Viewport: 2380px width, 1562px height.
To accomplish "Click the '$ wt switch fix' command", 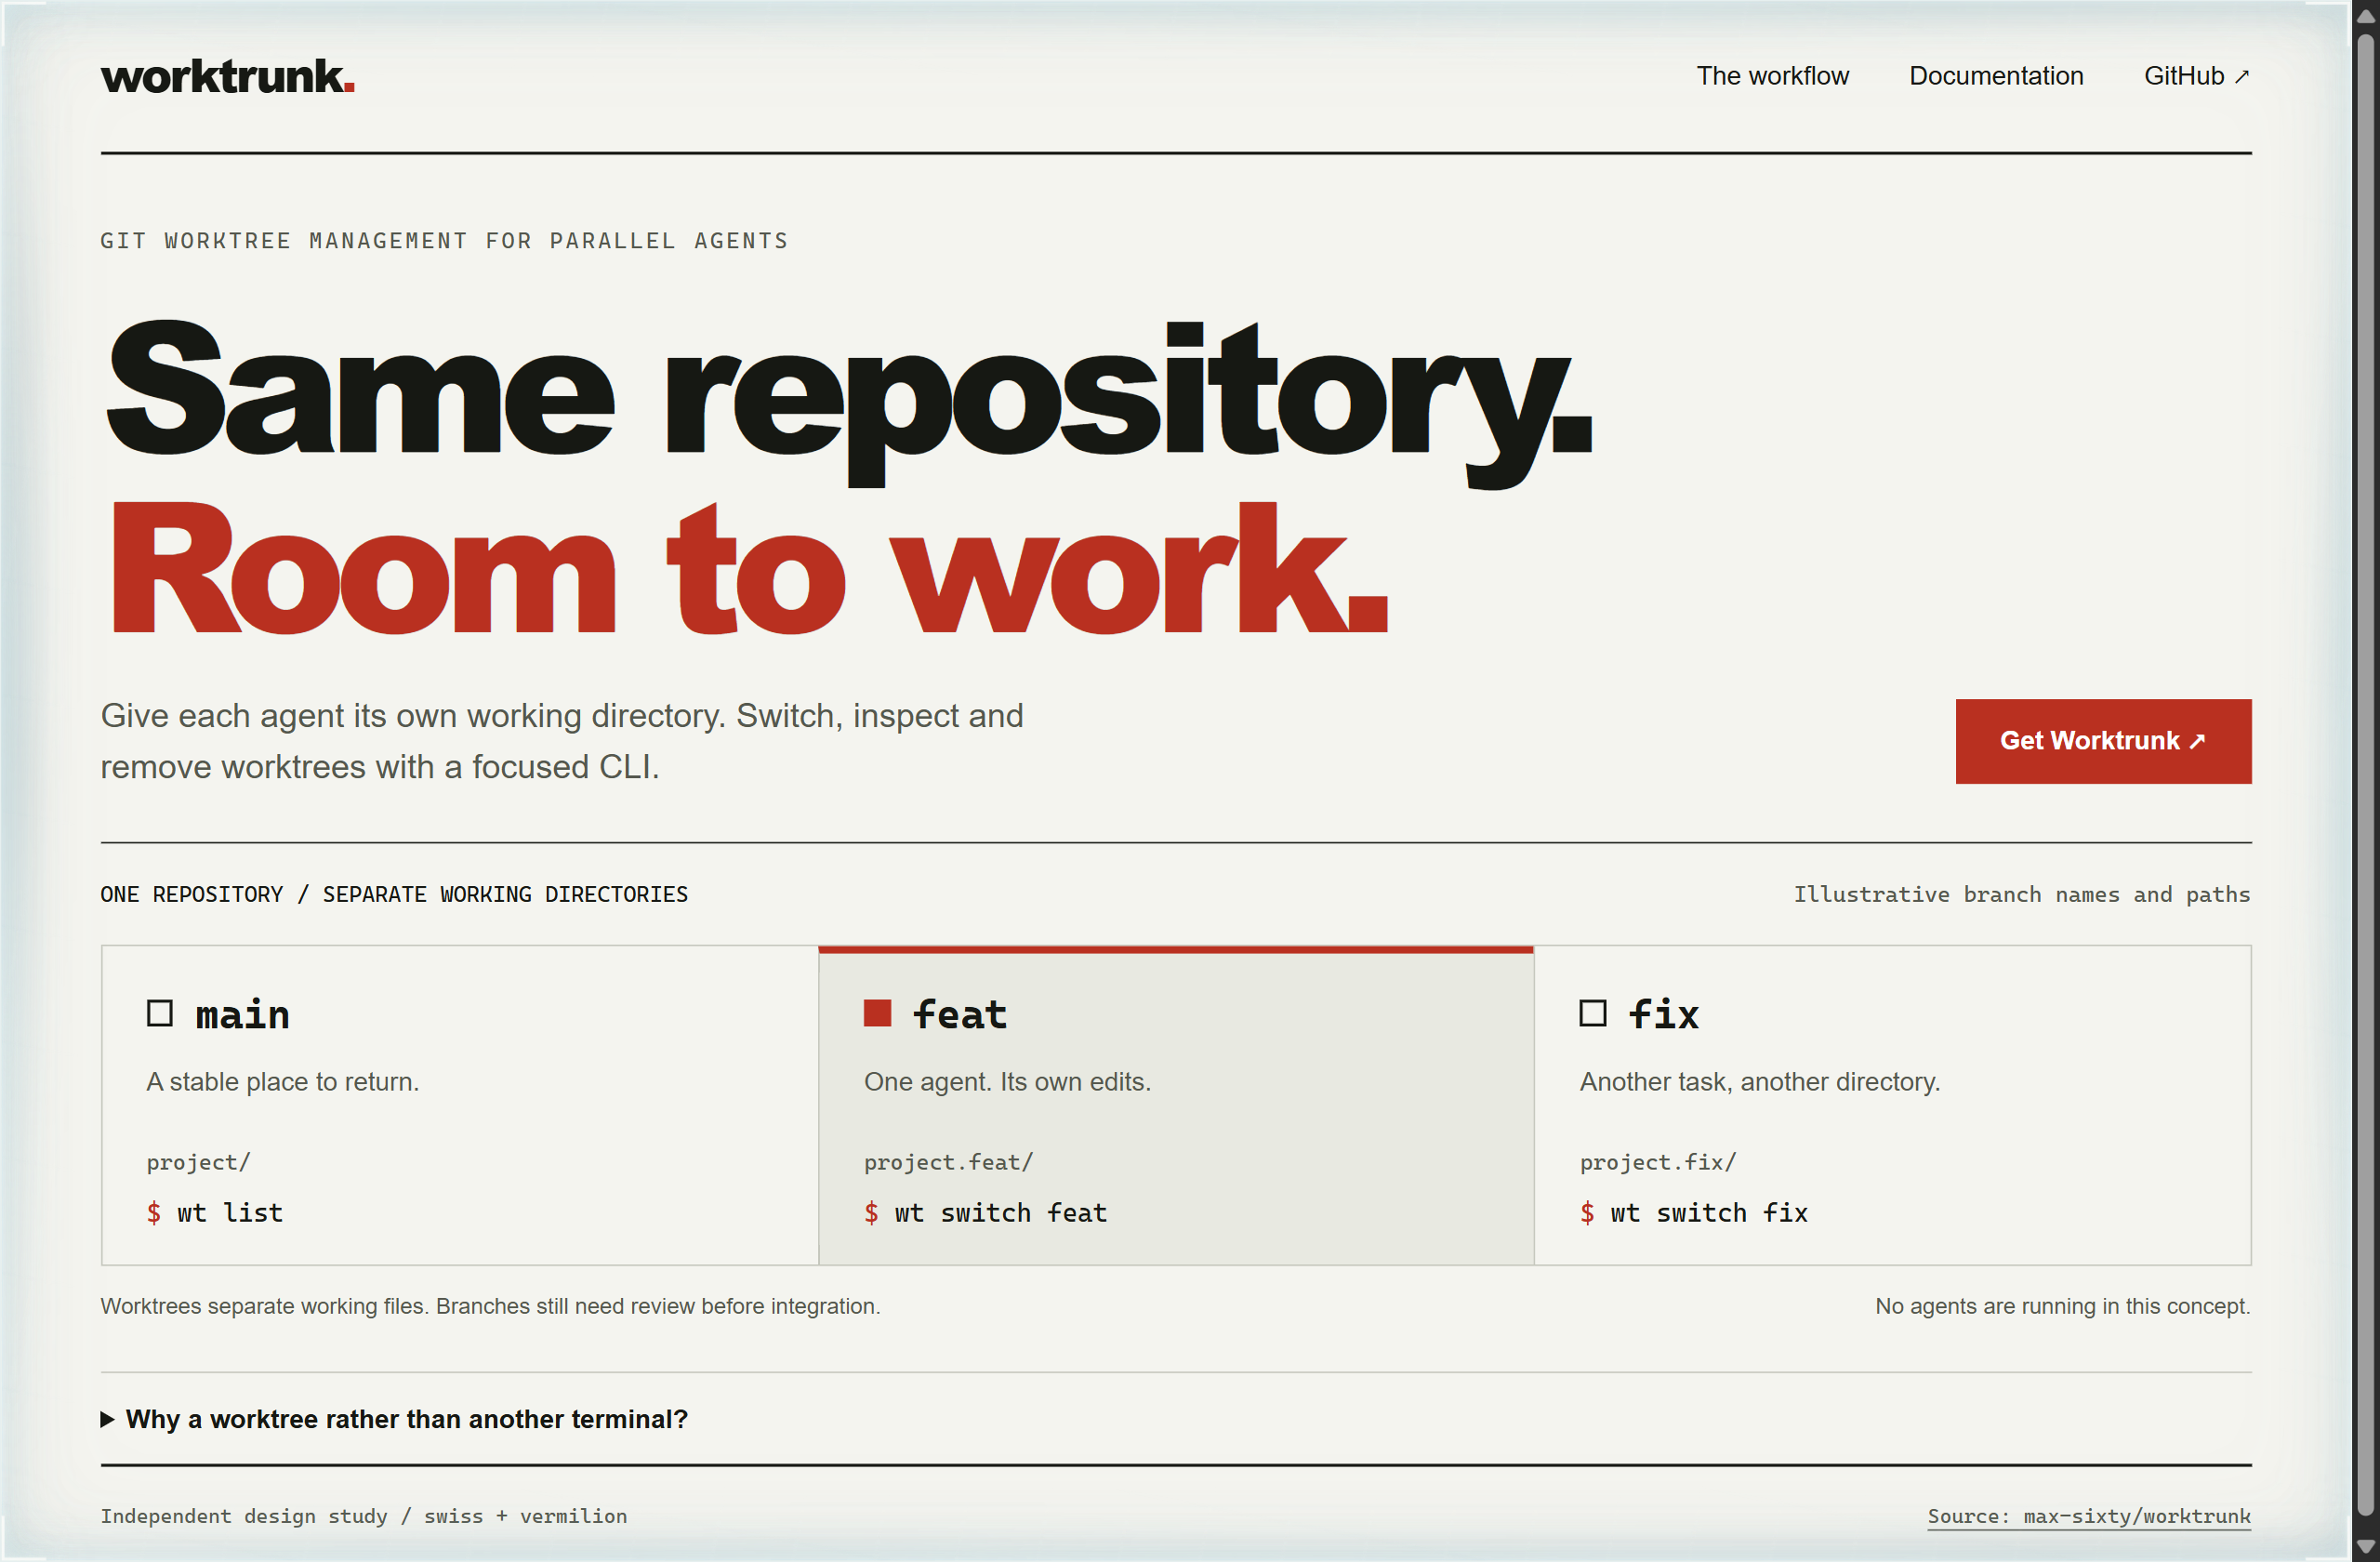I will [1694, 1213].
